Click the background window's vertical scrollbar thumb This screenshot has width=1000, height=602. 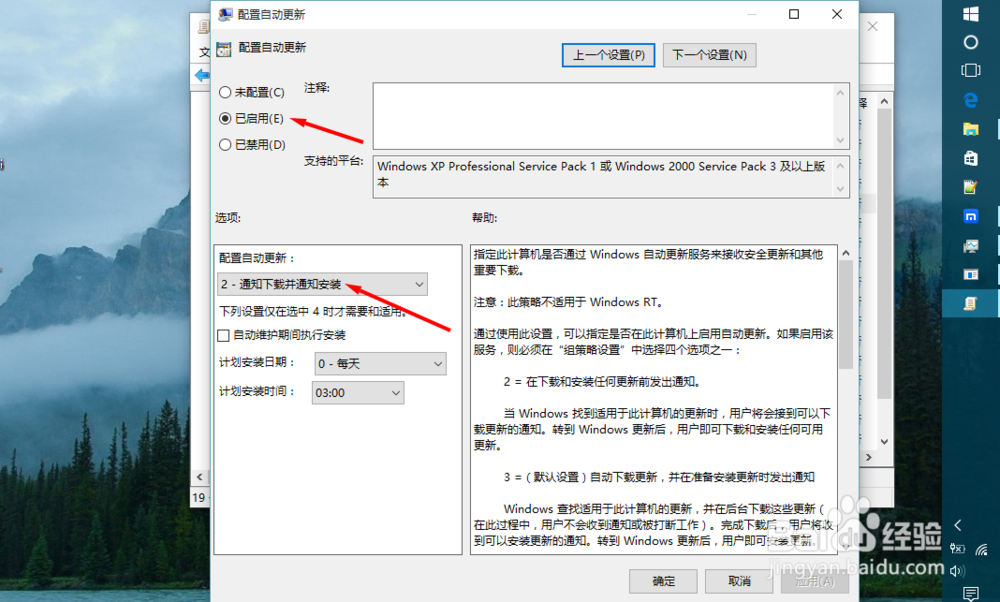pos(884,253)
